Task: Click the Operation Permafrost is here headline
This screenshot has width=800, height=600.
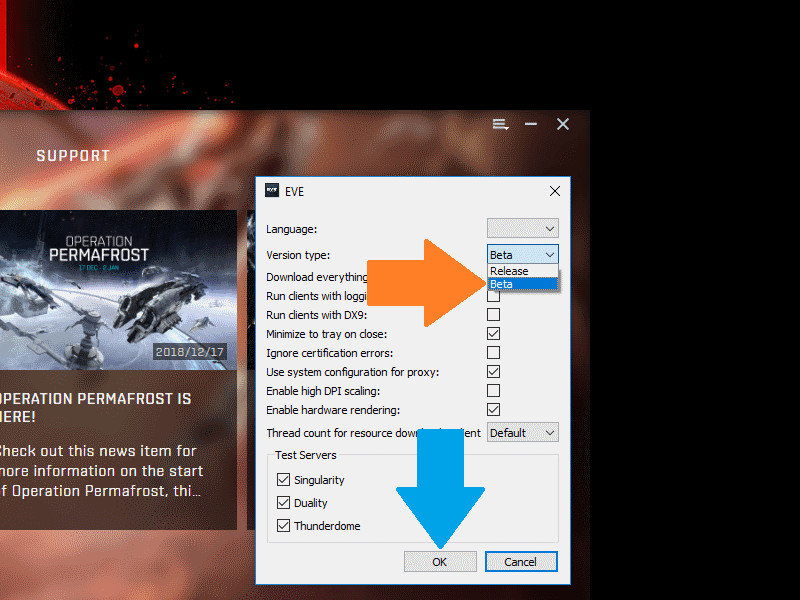Action: [x=95, y=408]
